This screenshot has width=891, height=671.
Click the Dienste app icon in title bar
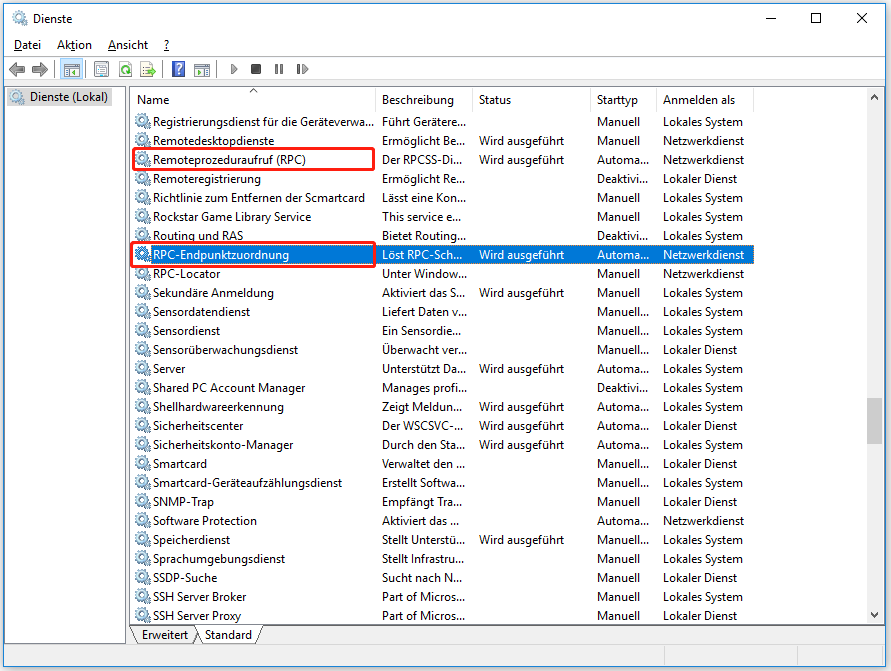pyautogui.click(x=20, y=18)
